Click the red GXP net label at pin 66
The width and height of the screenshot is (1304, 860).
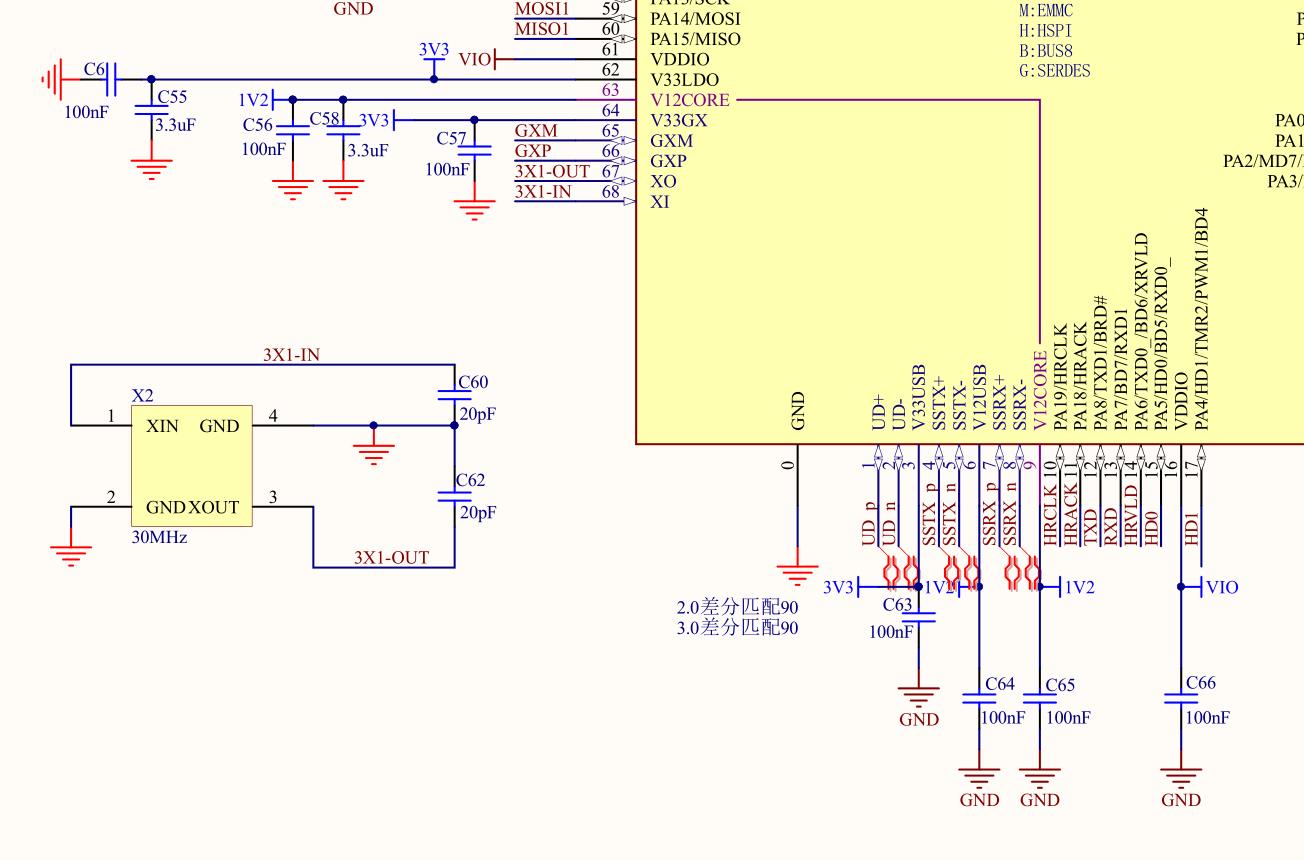point(533,151)
